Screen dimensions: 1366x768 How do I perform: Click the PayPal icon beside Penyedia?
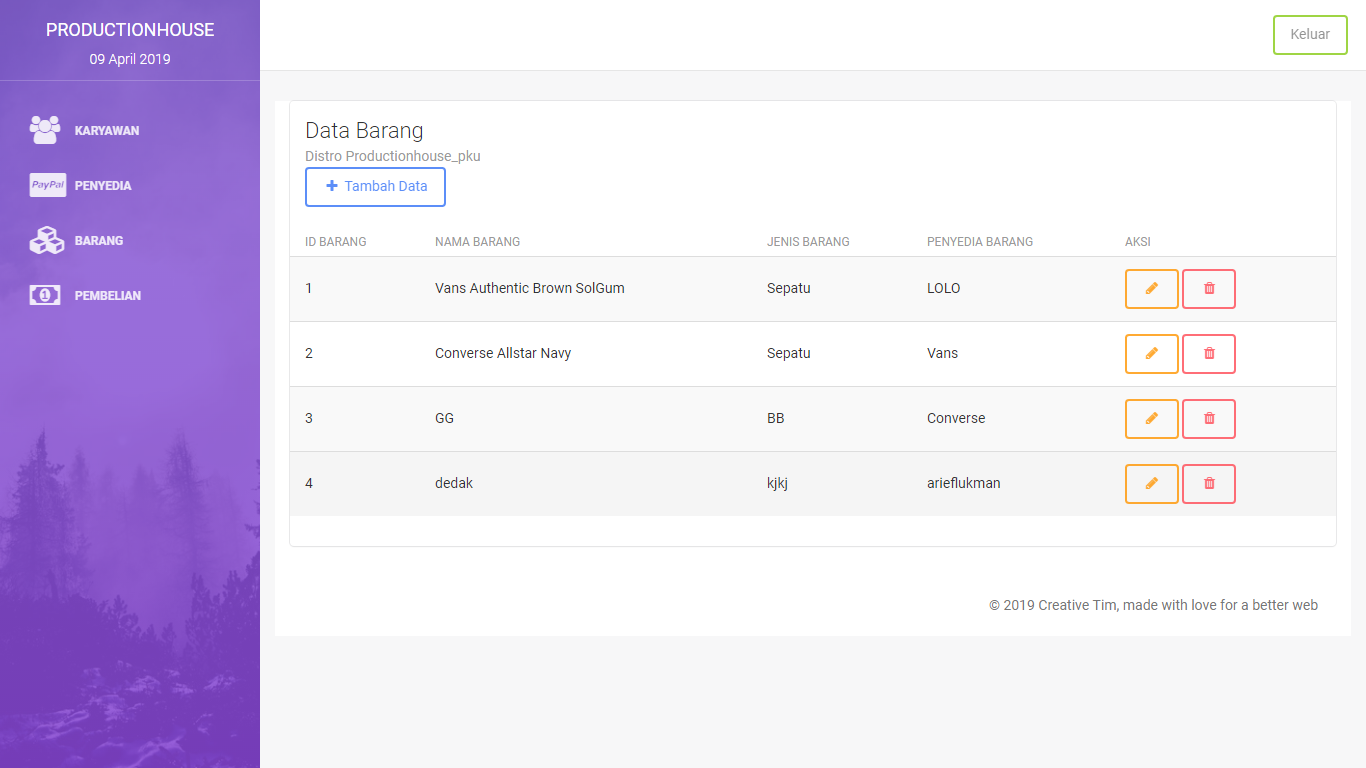click(x=47, y=185)
